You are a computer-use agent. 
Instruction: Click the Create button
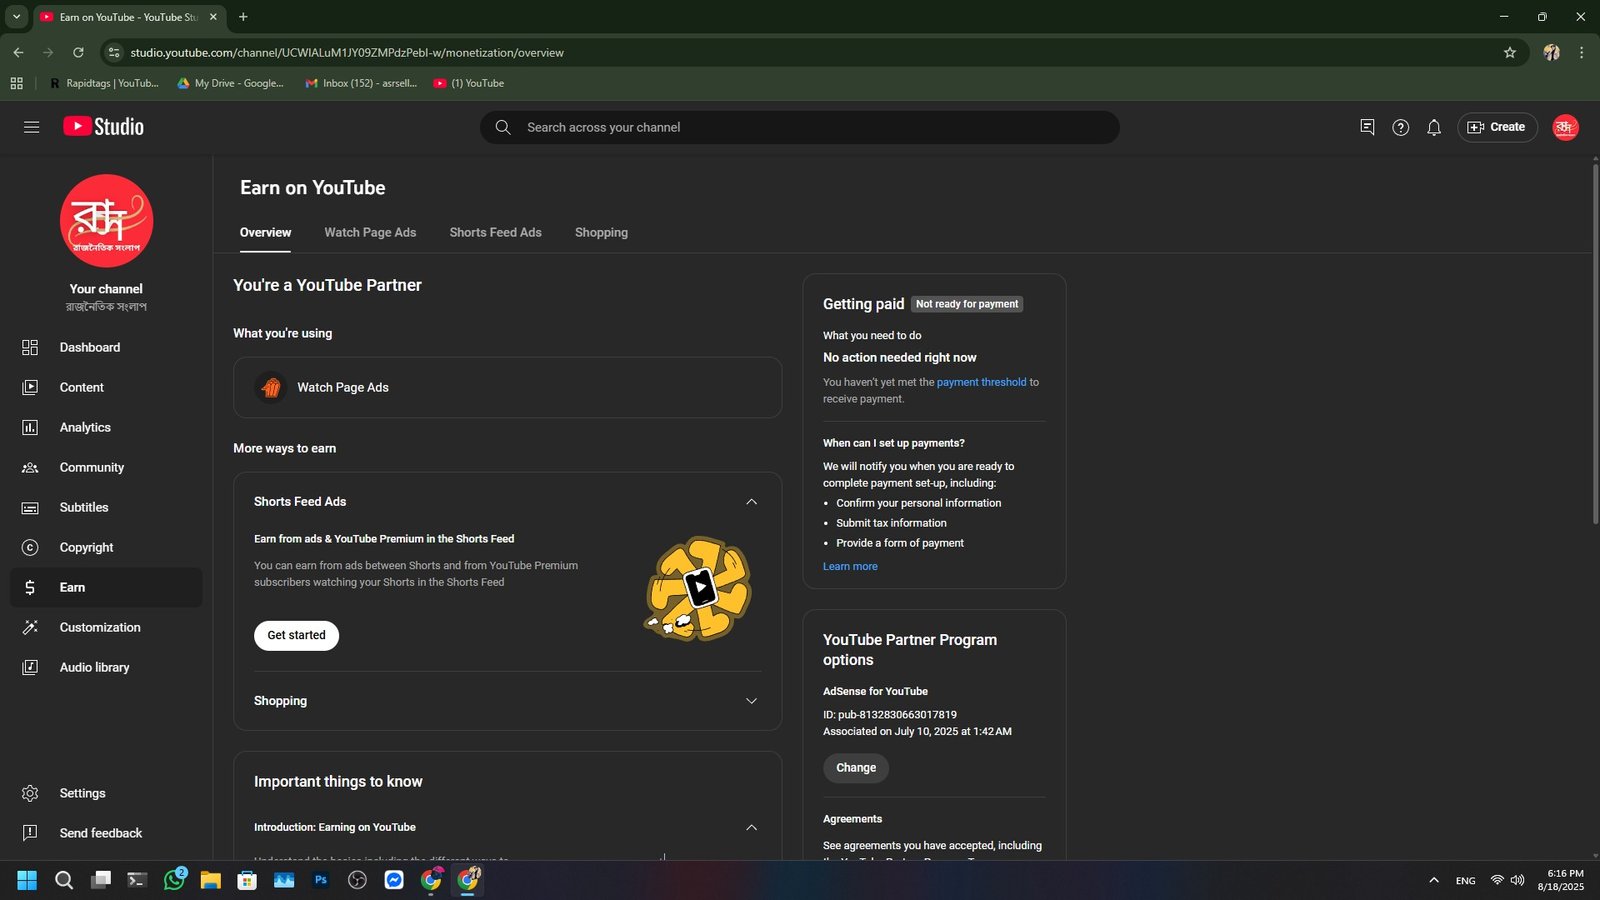coord(1497,127)
